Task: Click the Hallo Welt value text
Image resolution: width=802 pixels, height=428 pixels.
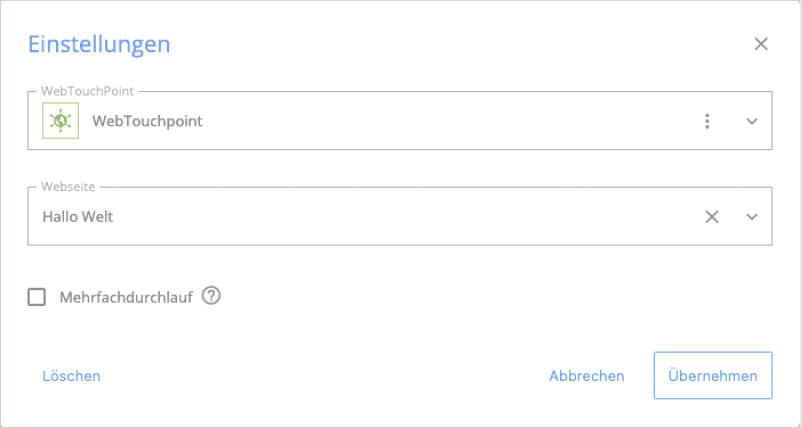Action: click(x=78, y=217)
